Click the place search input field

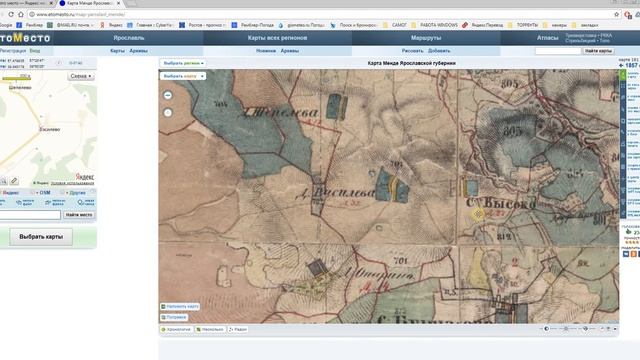coord(30,215)
